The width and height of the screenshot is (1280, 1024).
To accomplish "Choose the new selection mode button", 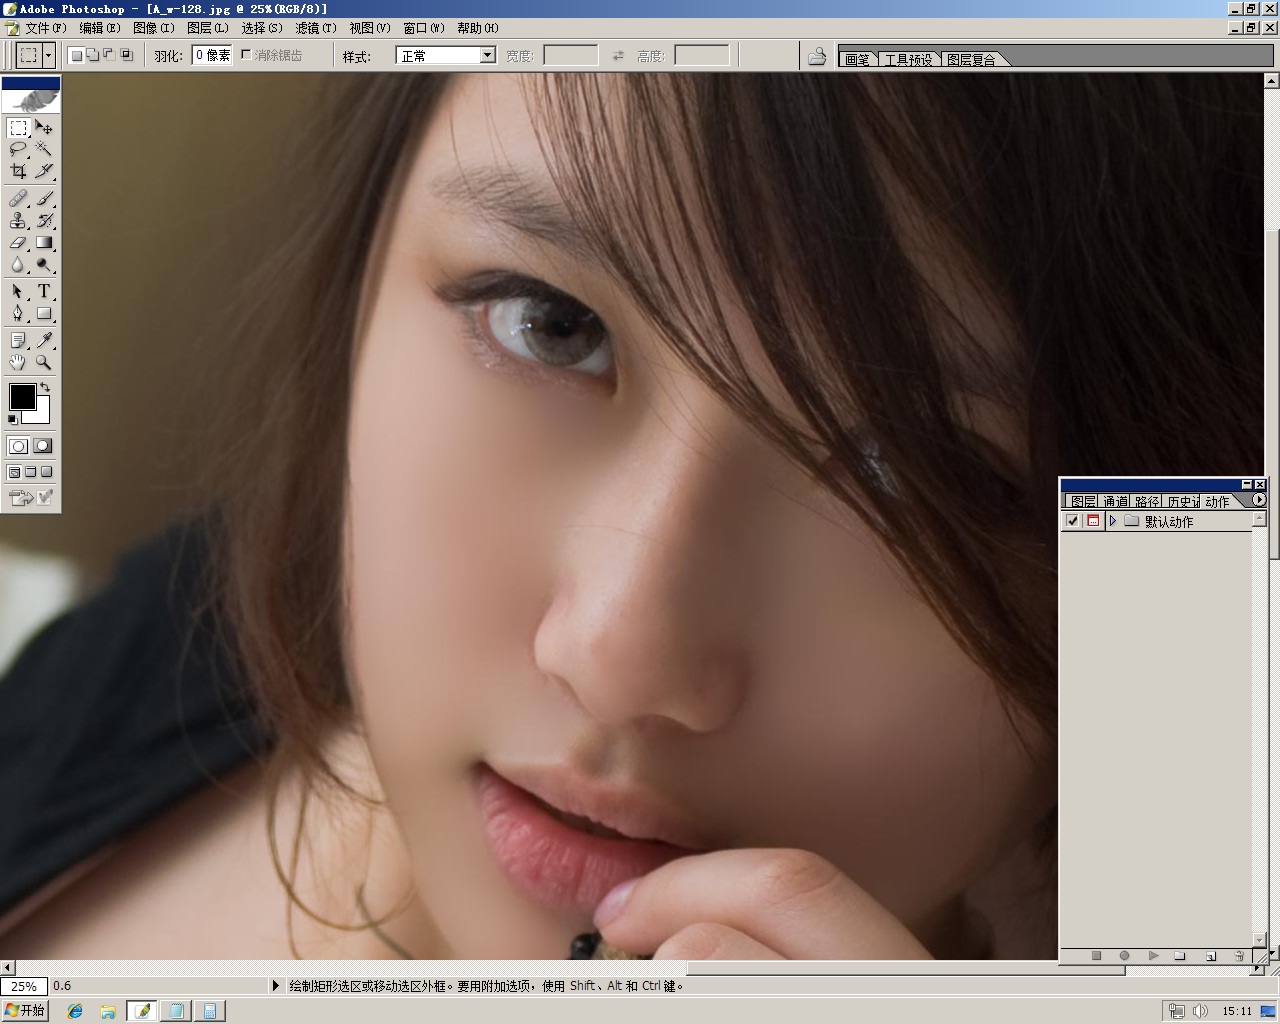I will pyautogui.click(x=76, y=55).
